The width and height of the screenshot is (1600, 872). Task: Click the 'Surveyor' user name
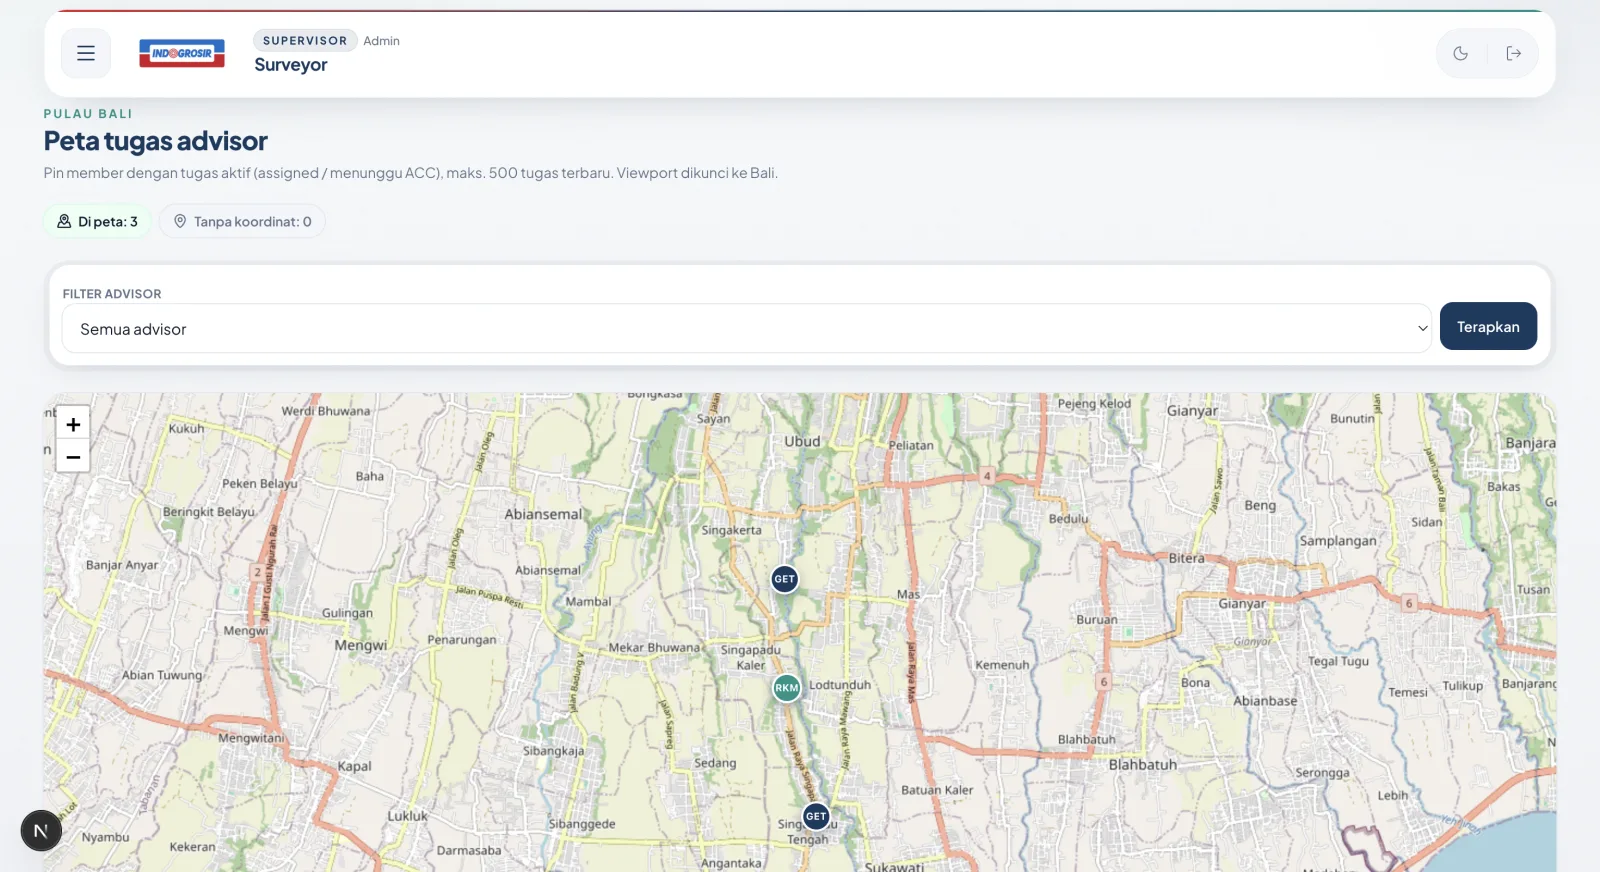[291, 65]
